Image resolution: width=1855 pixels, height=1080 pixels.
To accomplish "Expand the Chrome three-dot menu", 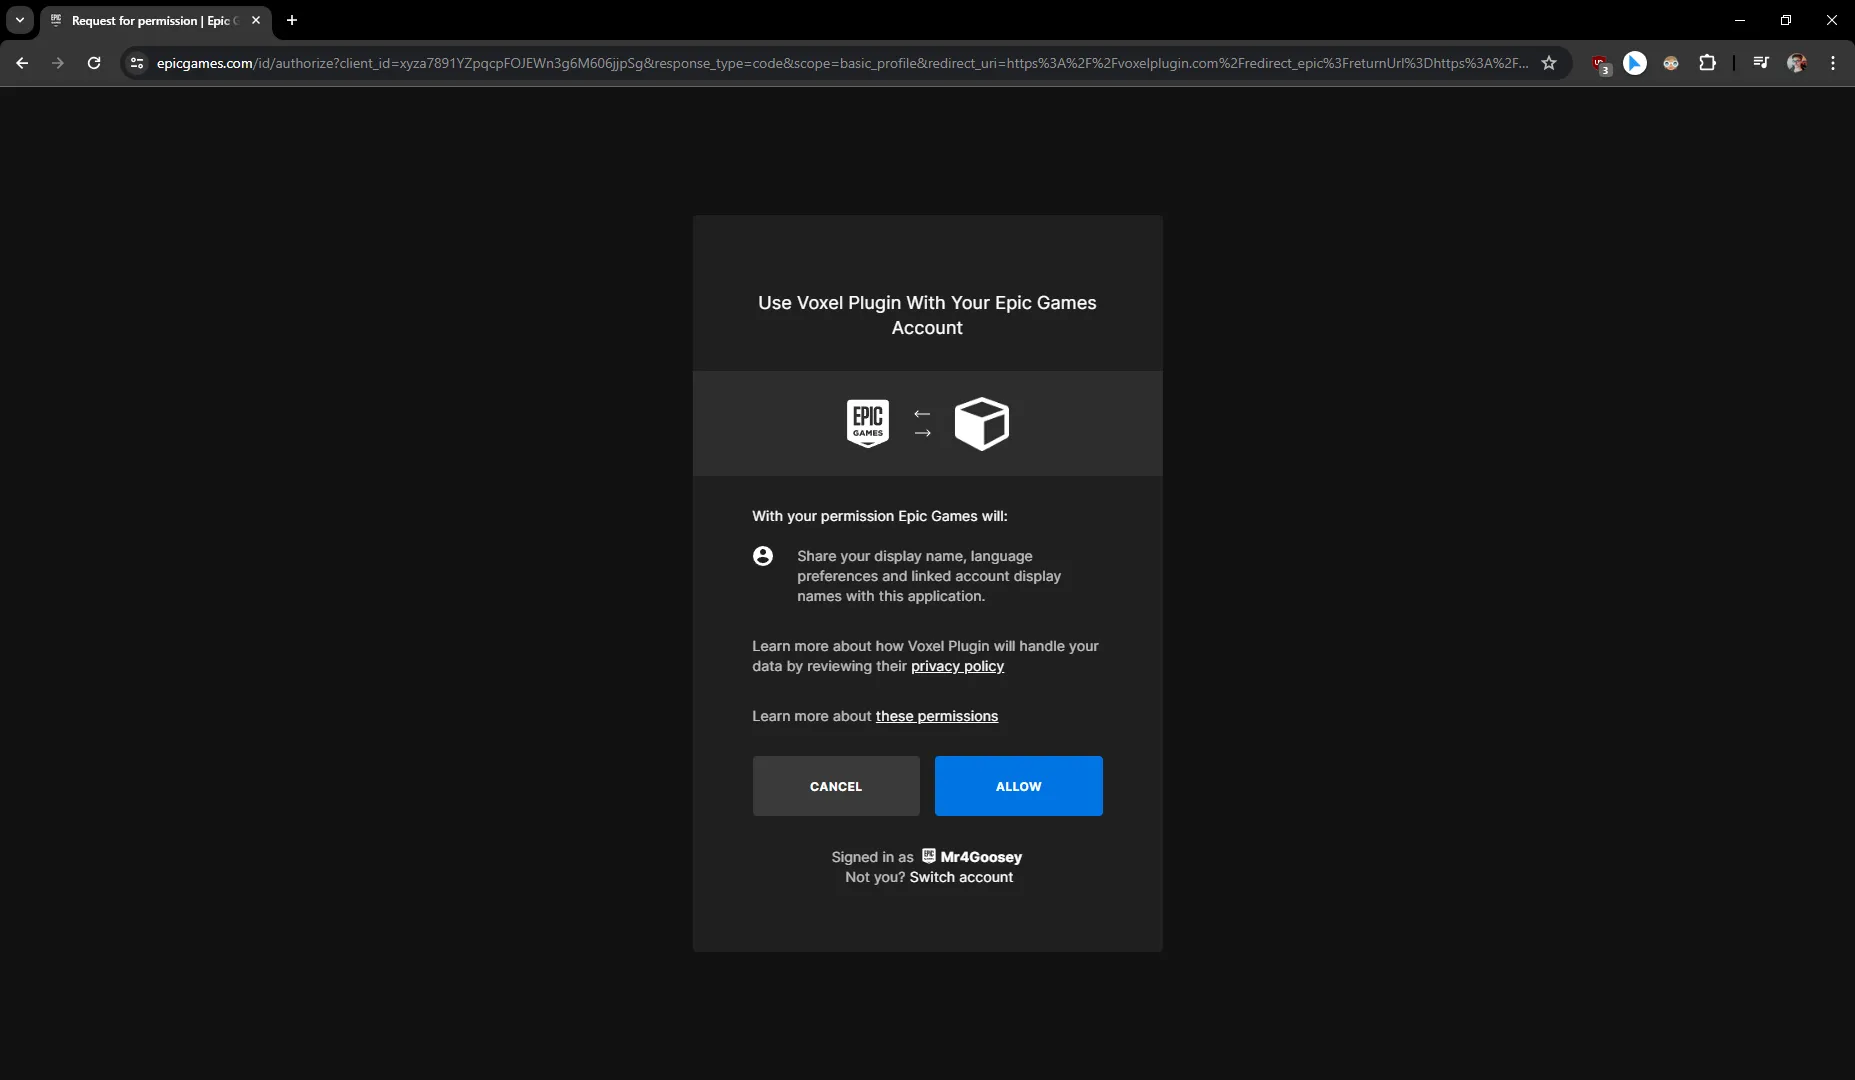I will 1833,63.
